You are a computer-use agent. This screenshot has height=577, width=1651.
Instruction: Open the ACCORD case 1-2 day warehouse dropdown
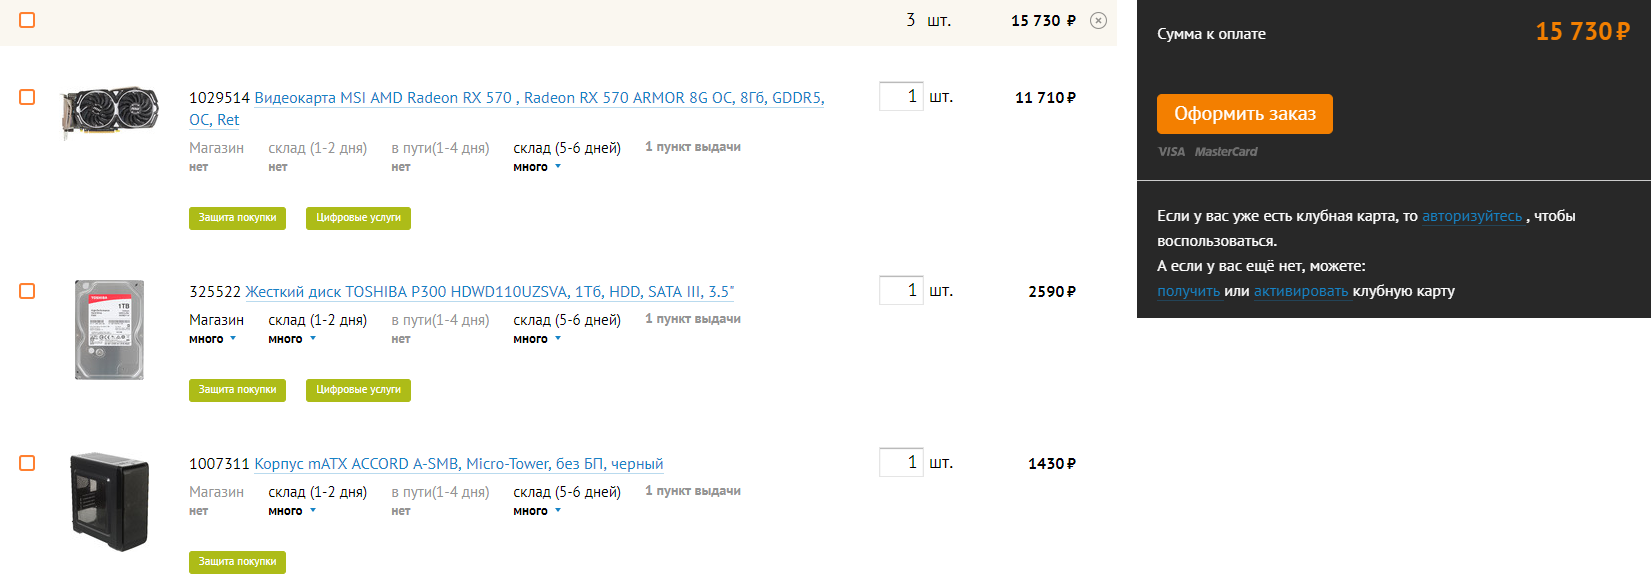pyautogui.click(x=292, y=511)
